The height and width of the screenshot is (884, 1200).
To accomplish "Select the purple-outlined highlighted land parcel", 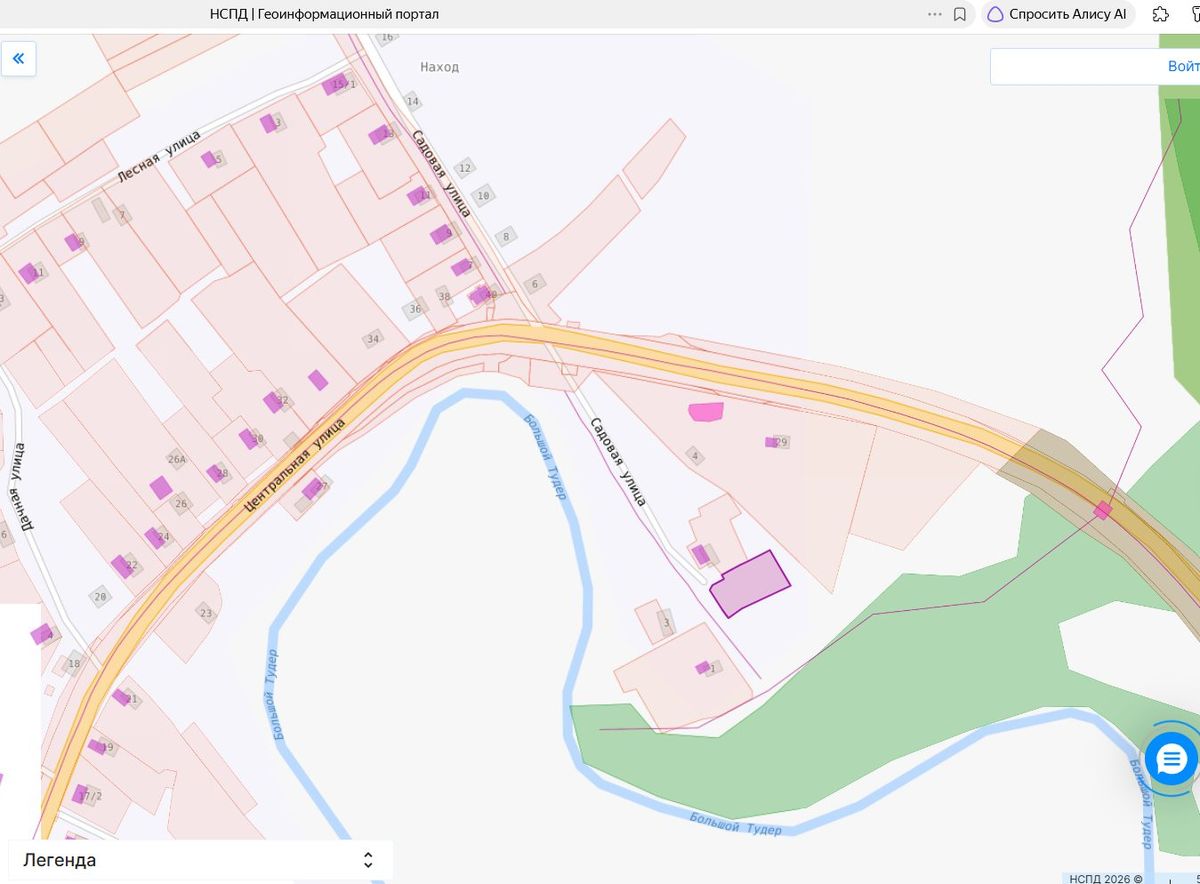I will 750,584.
